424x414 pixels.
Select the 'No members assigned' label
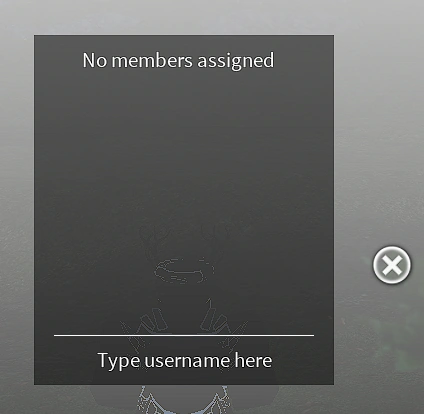pyautogui.click(x=178, y=60)
